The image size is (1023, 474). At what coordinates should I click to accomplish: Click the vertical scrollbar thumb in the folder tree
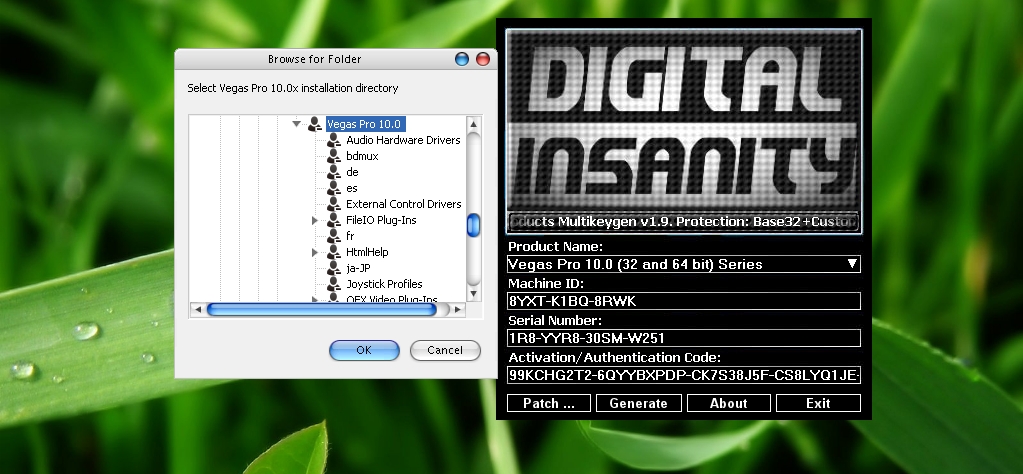[473, 225]
